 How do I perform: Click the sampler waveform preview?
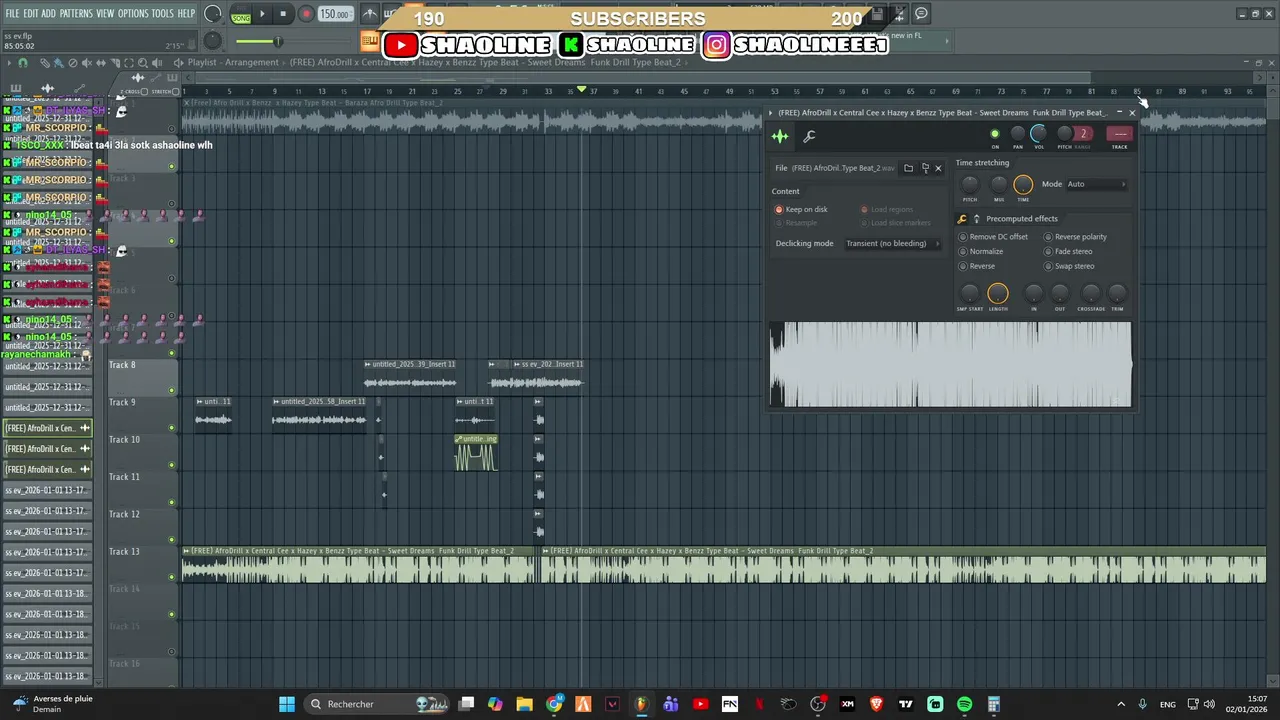pyautogui.click(x=951, y=364)
